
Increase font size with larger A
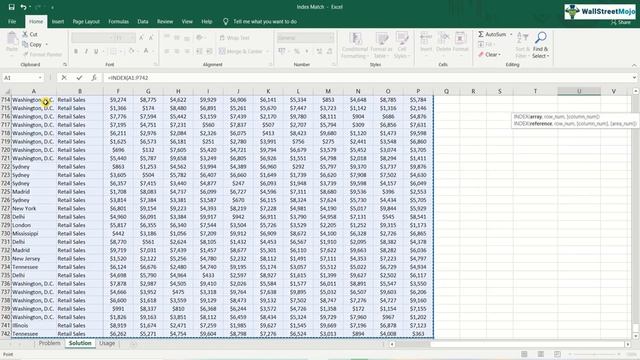click(x=141, y=38)
